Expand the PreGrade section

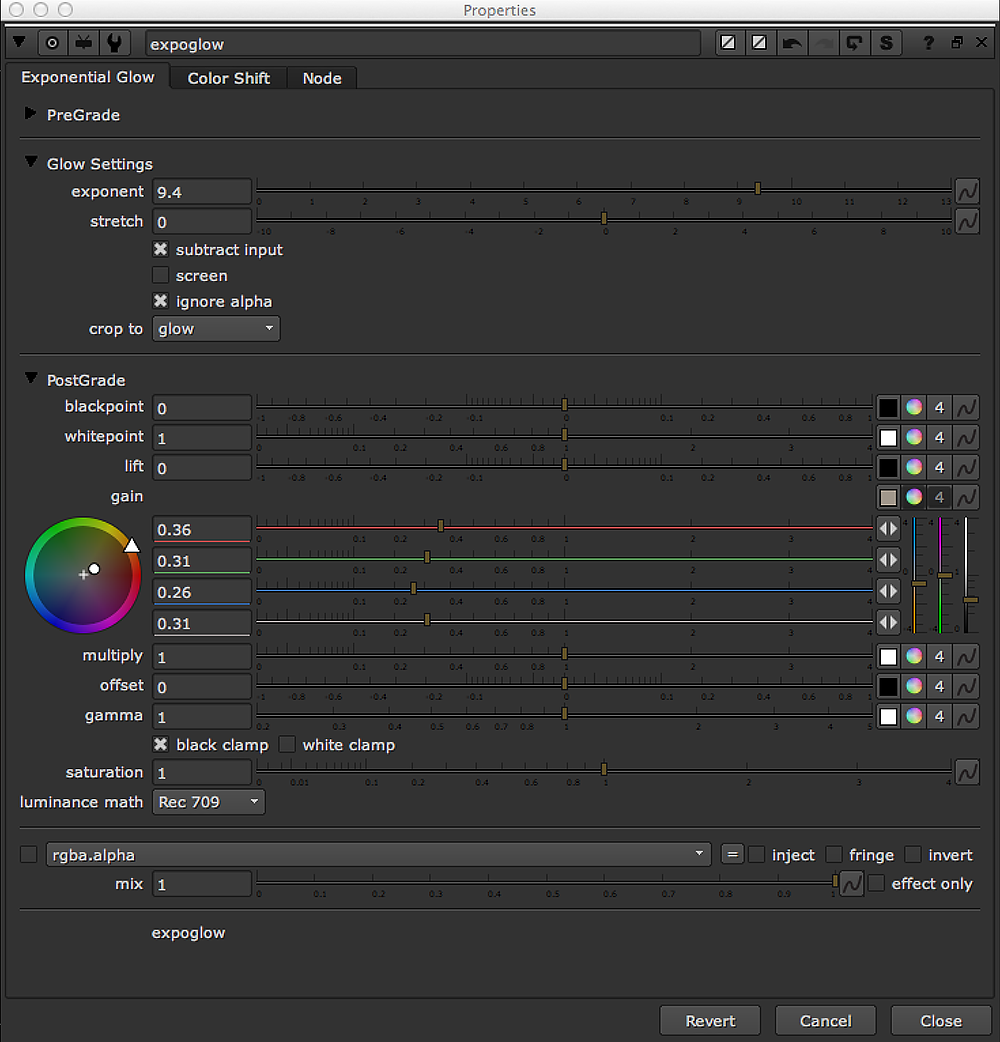click(30, 114)
